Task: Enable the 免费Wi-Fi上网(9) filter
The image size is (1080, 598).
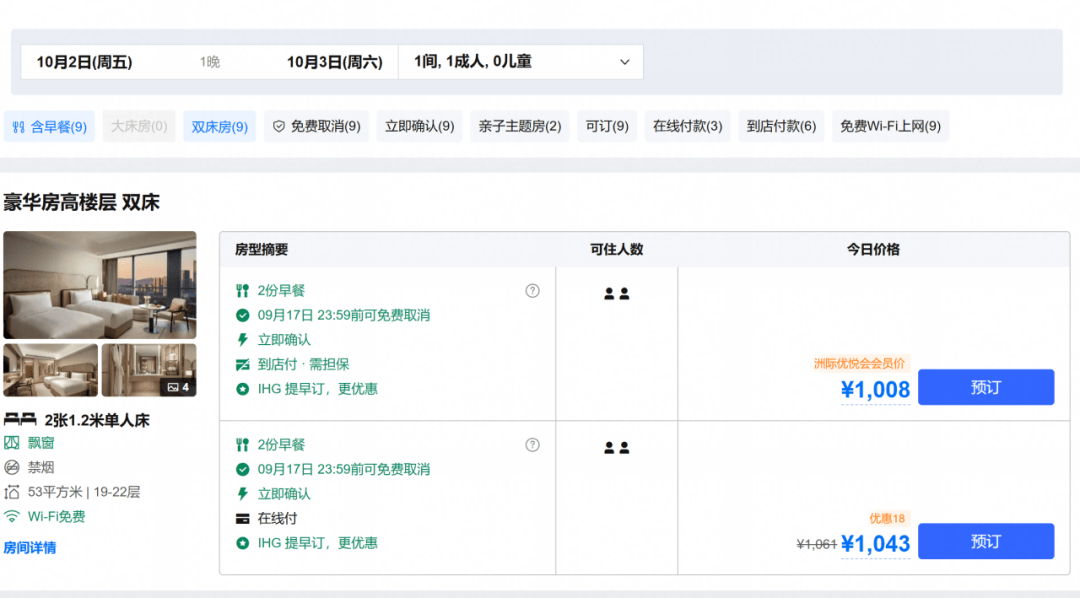Action: (x=891, y=127)
